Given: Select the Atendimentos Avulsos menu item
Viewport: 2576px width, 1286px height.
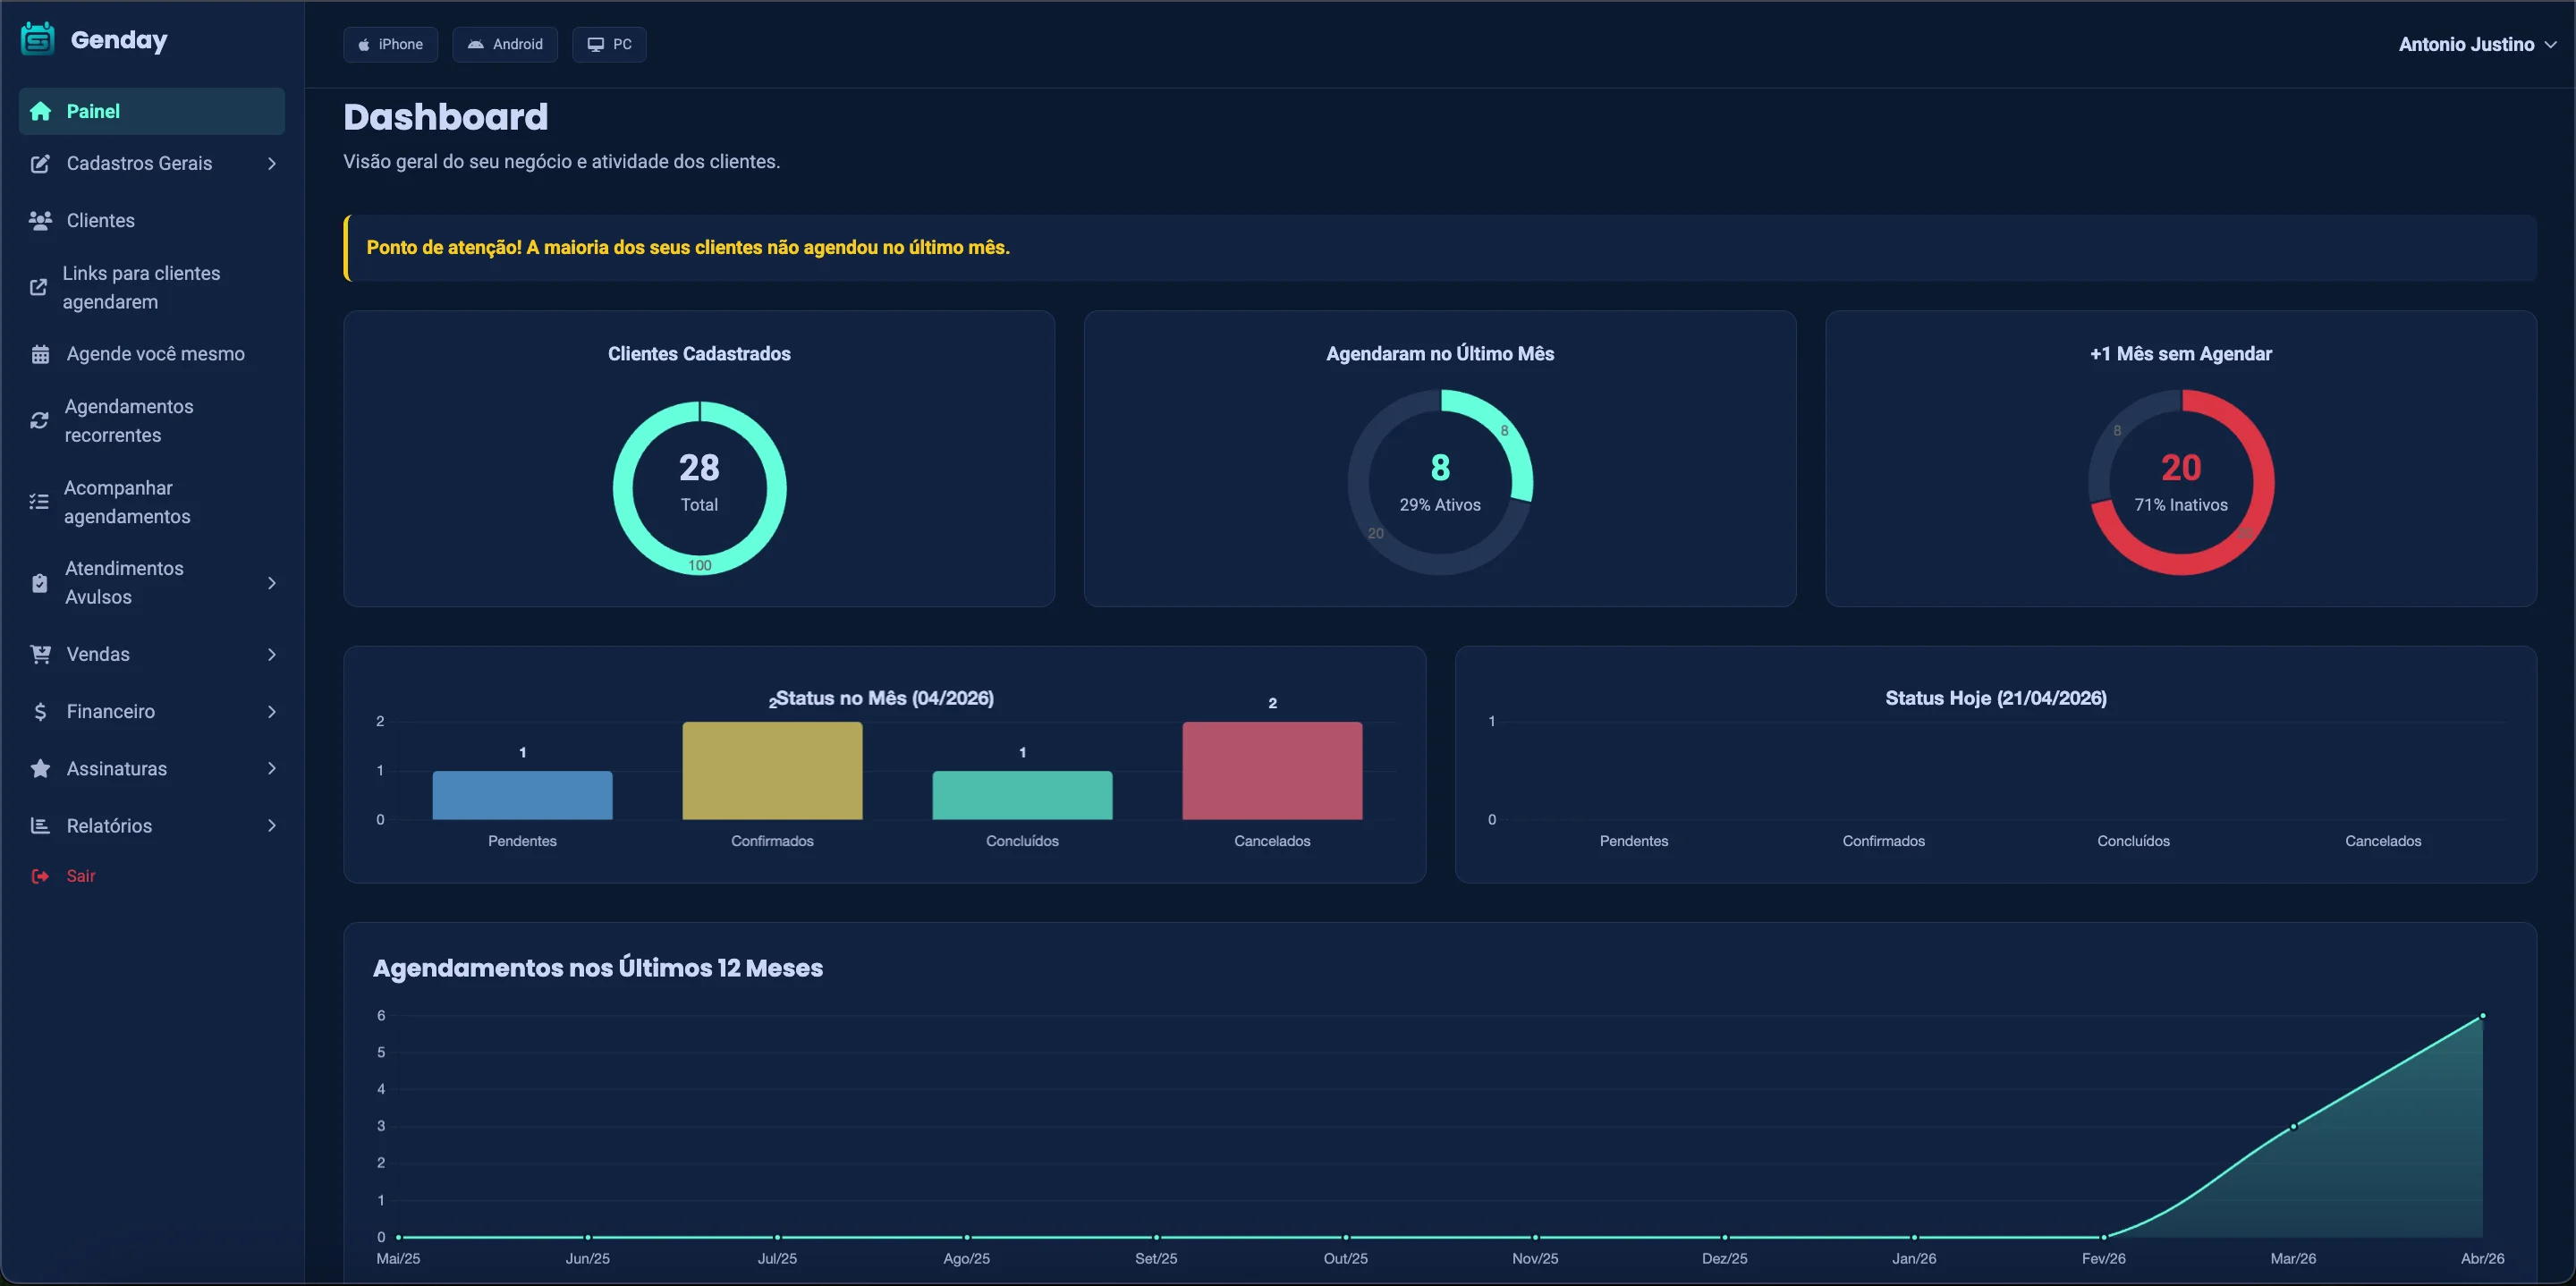Looking at the screenshot, I should [x=152, y=582].
